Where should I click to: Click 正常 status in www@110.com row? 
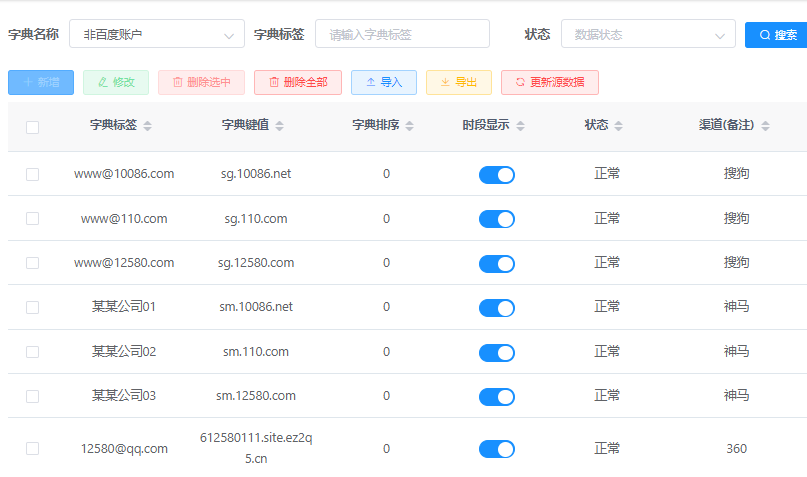click(x=607, y=218)
